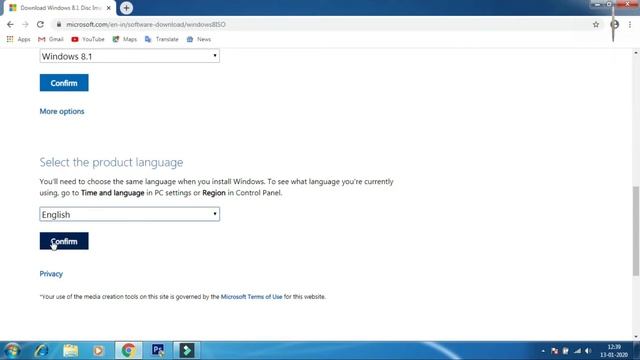Open the Microsoft Terms of Use link
This screenshot has width=640, height=360.
point(251,297)
